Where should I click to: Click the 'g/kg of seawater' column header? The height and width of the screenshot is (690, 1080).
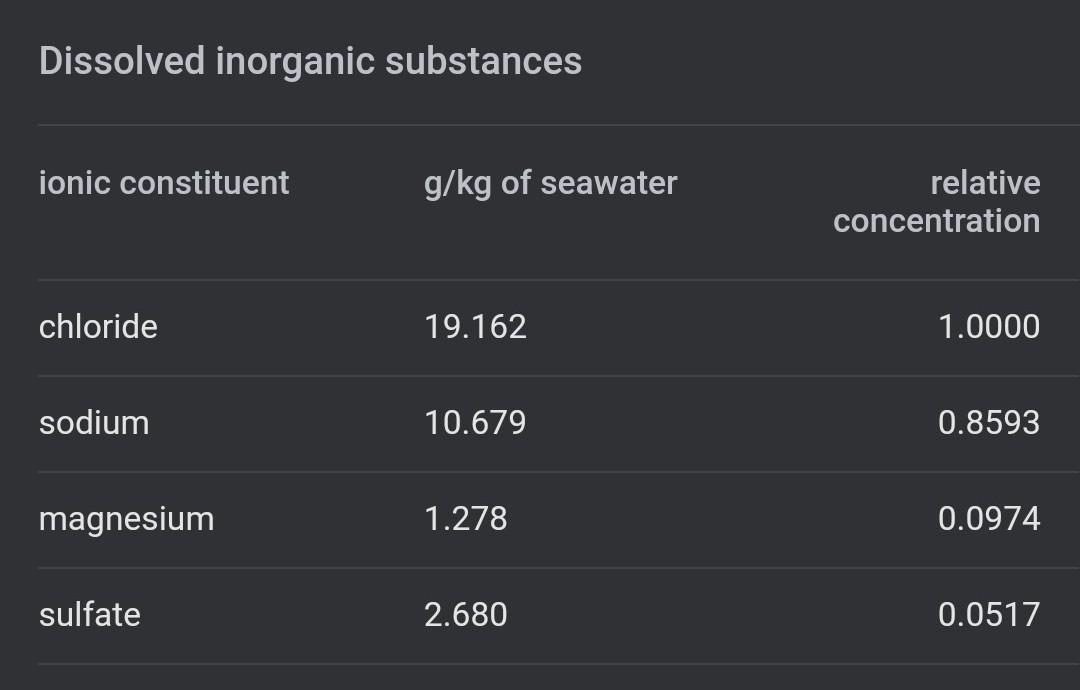point(550,183)
